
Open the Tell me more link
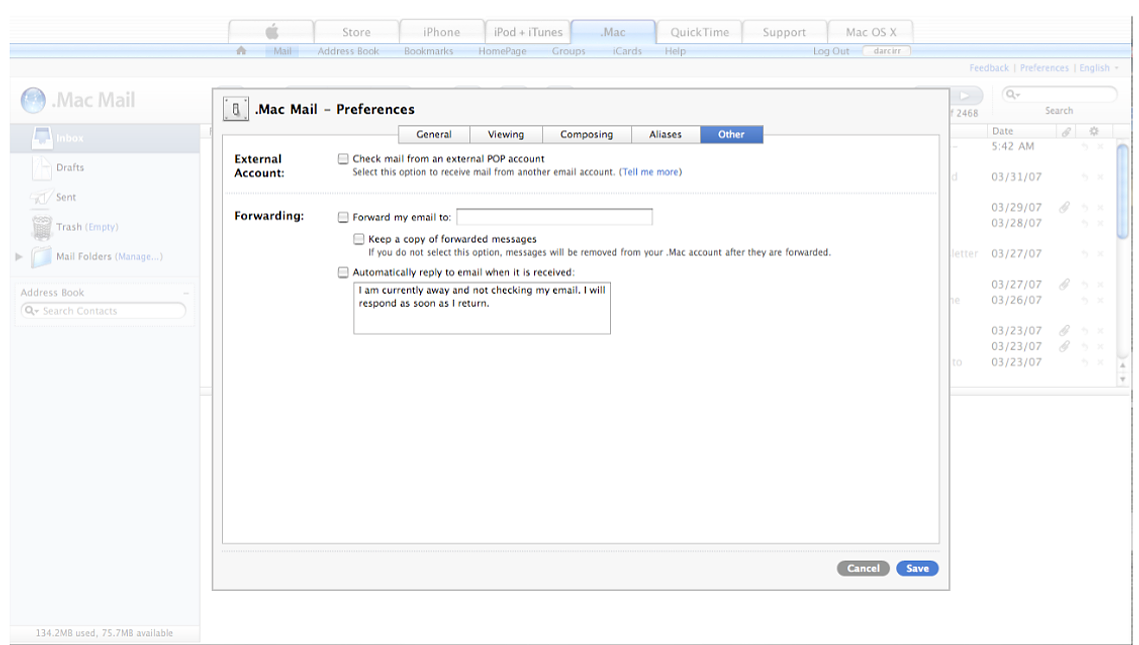[x=651, y=172]
